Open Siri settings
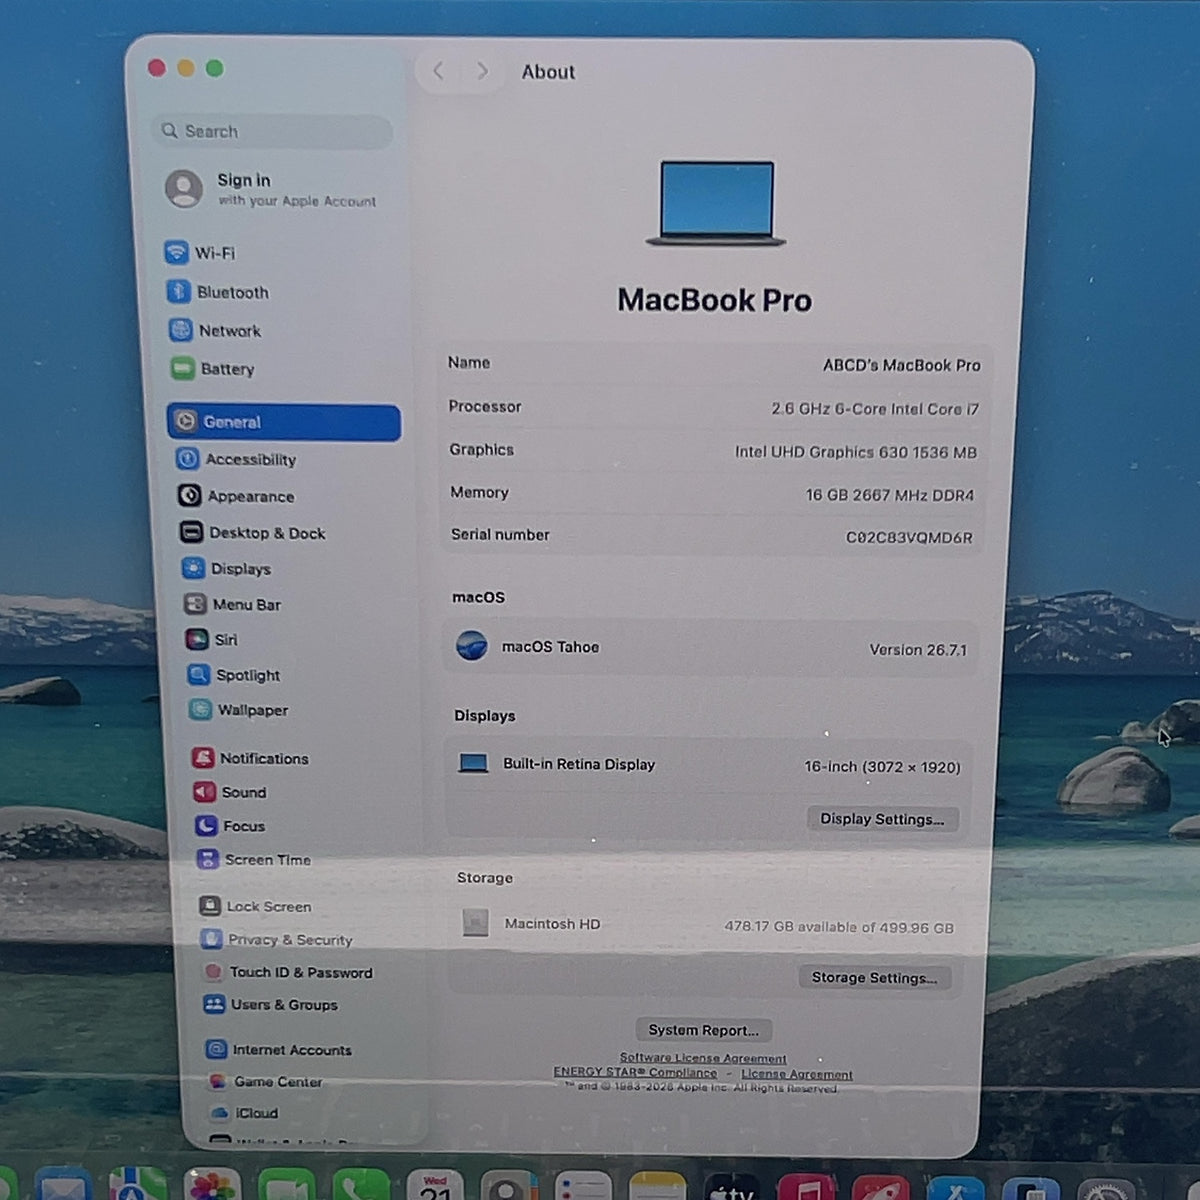Viewport: 1200px width, 1200px height. pyautogui.click(x=211, y=640)
